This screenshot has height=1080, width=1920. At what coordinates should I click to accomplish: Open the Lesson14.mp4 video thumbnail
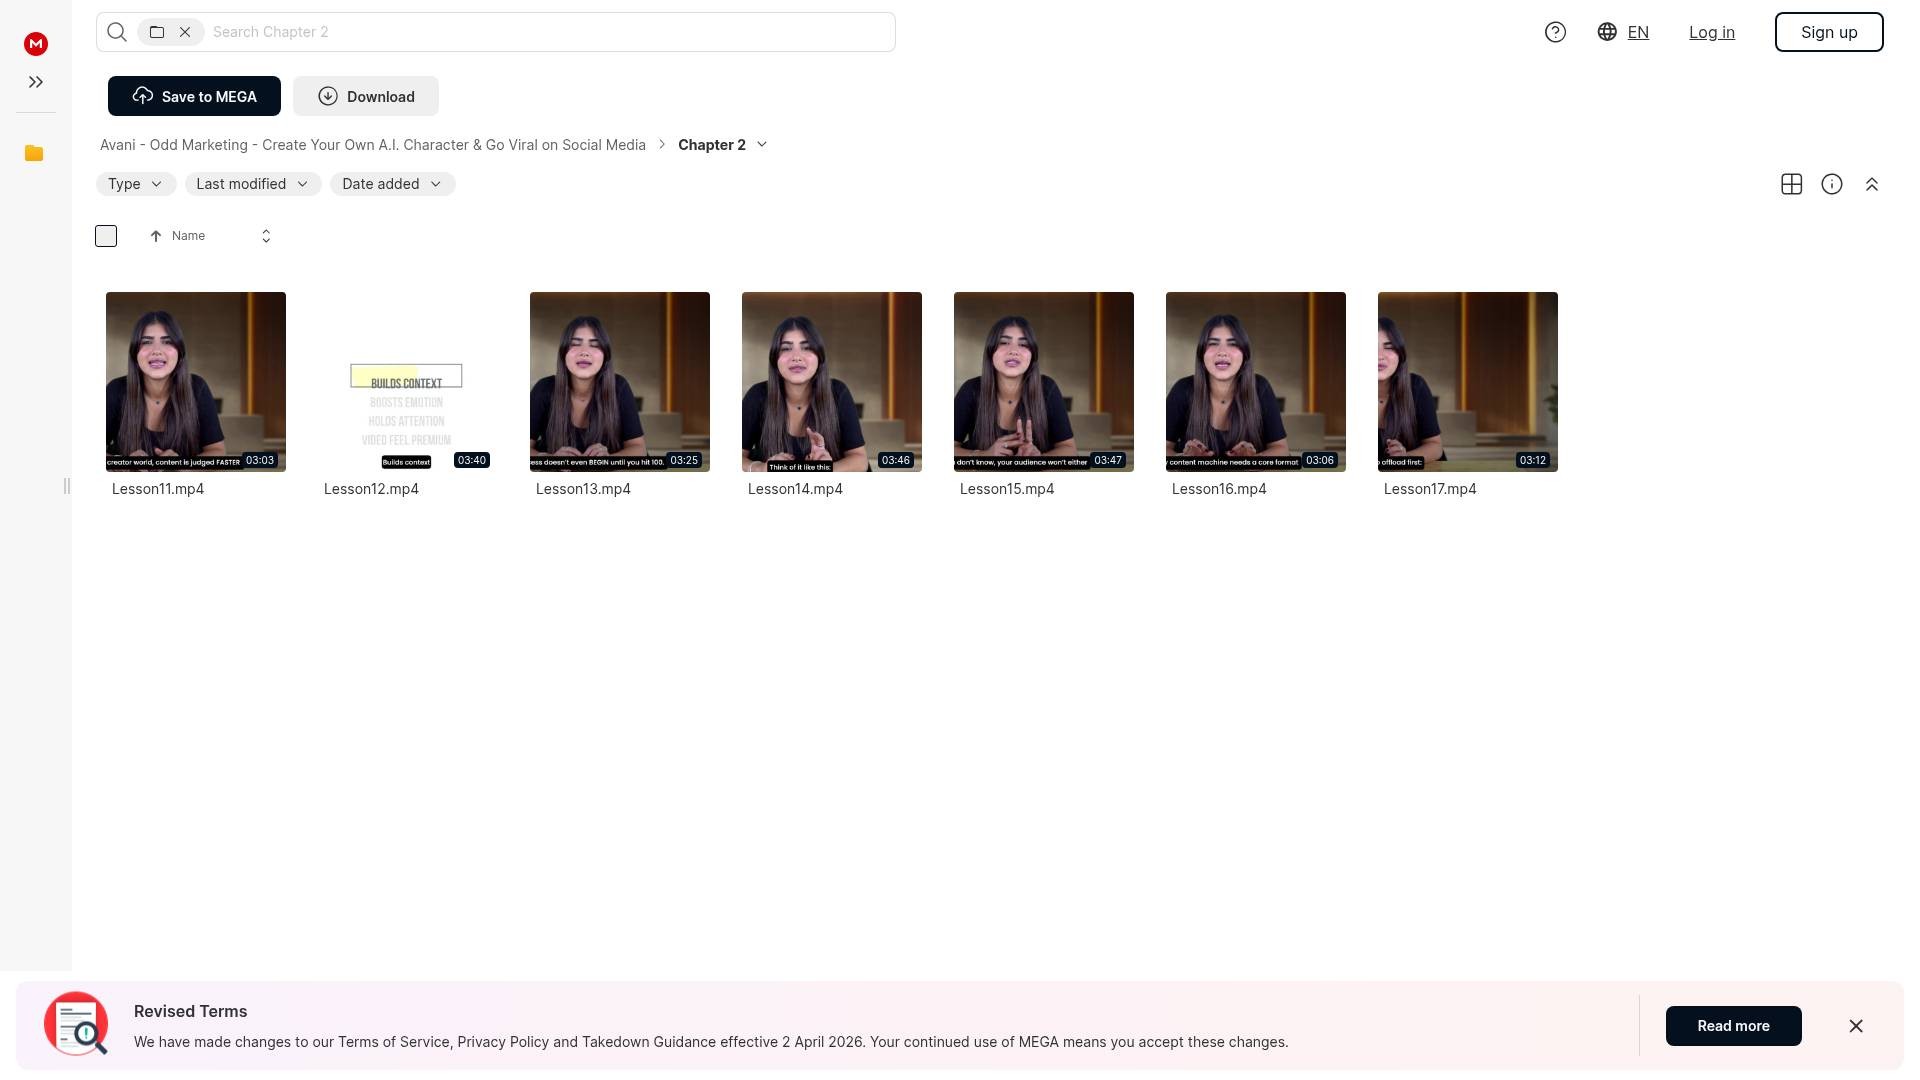(x=832, y=381)
